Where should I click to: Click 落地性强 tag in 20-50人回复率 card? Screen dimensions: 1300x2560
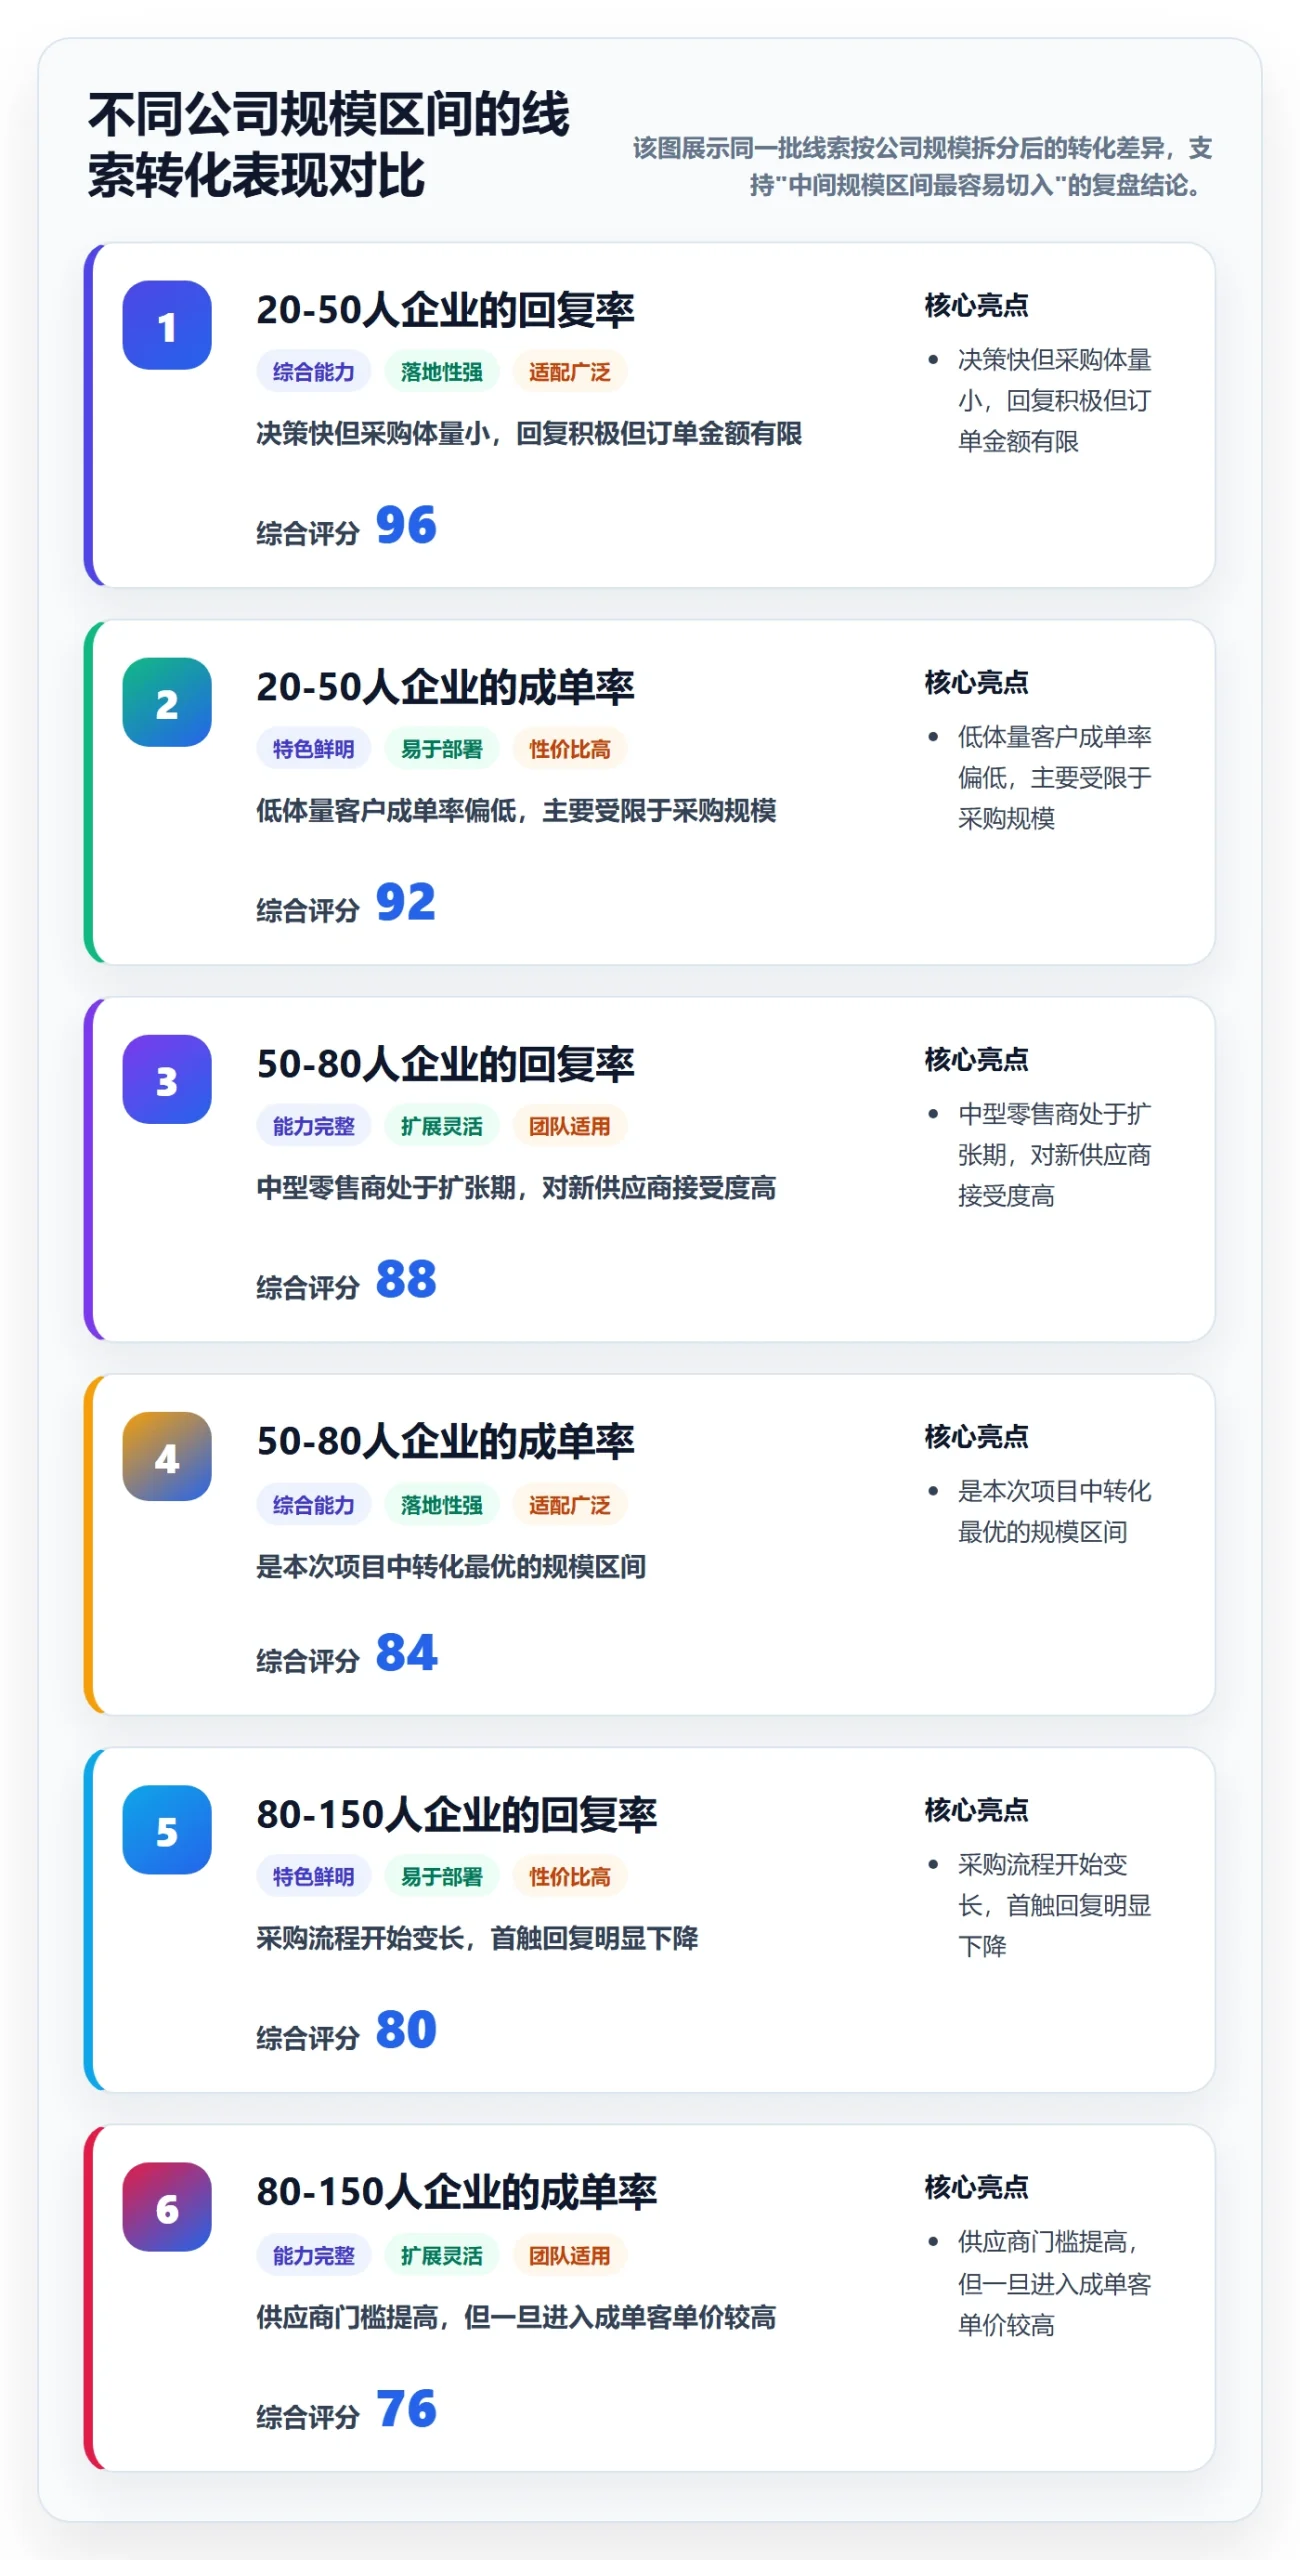(x=441, y=372)
